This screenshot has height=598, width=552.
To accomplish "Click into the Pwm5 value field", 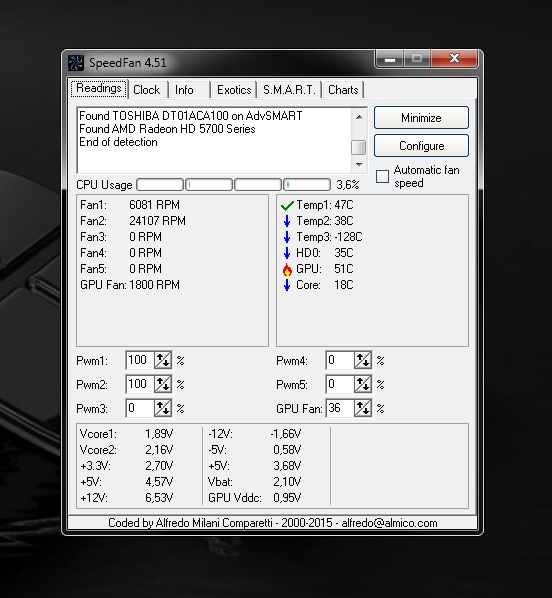I will click(340, 384).
